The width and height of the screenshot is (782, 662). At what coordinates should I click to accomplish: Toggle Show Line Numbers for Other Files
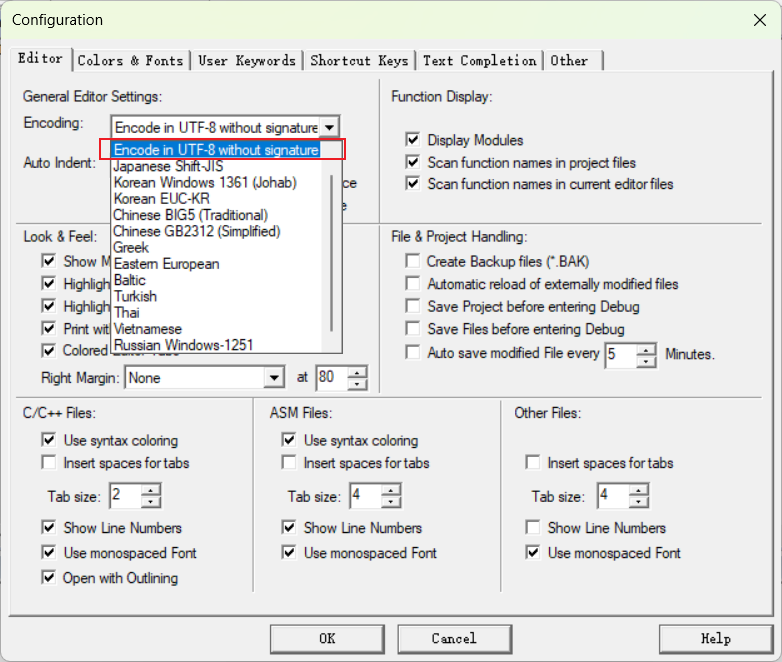(533, 527)
